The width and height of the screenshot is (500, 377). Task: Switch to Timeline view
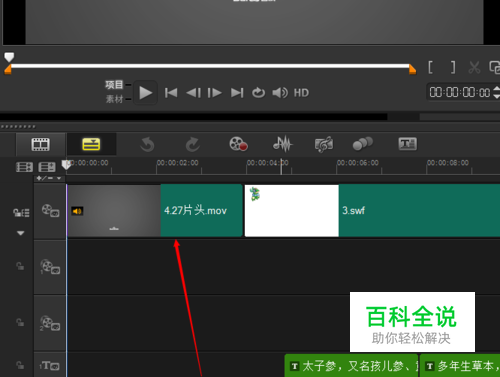click(x=91, y=144)
